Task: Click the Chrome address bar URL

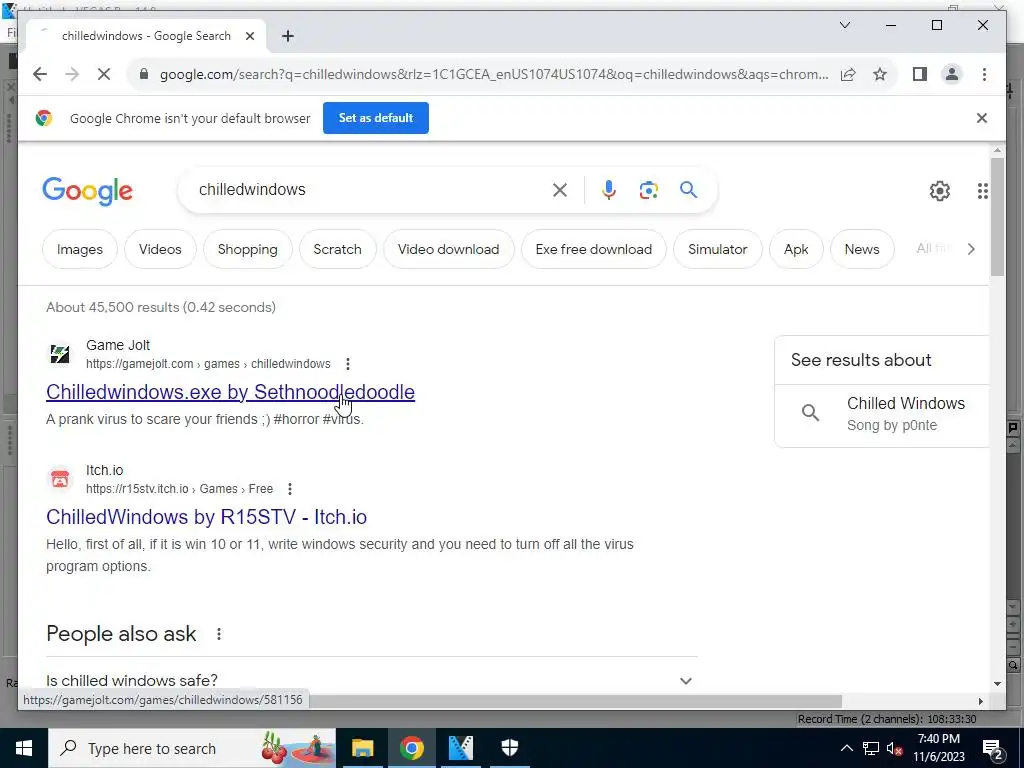Action: 494,74
